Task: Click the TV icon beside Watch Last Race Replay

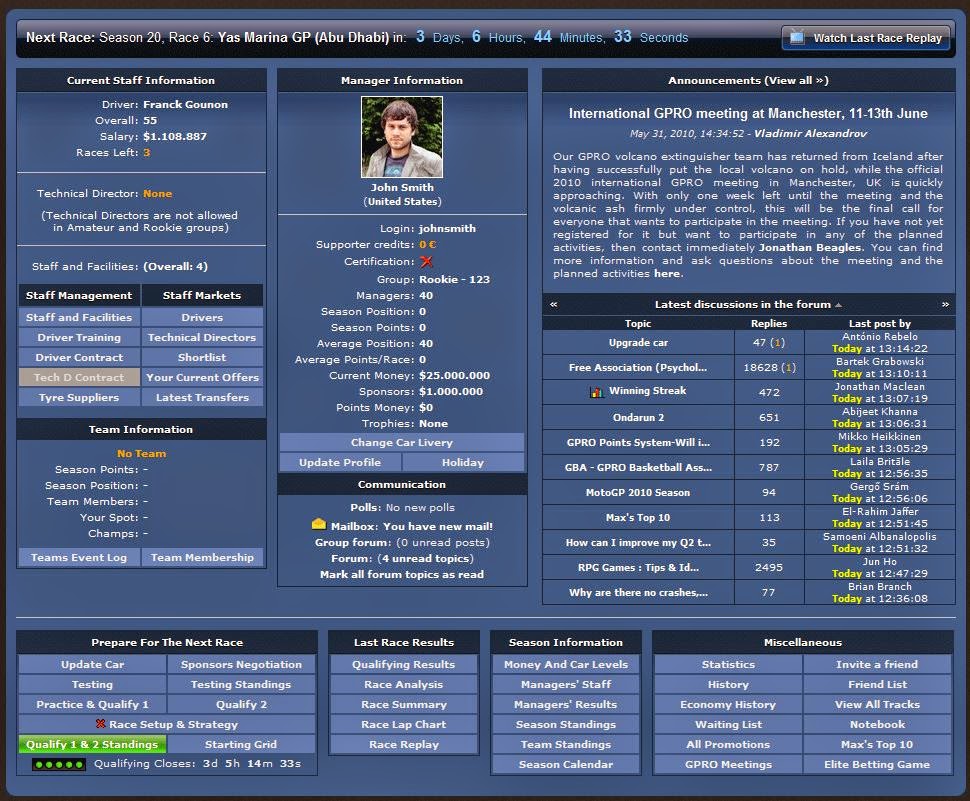Action: pos(797,38)
